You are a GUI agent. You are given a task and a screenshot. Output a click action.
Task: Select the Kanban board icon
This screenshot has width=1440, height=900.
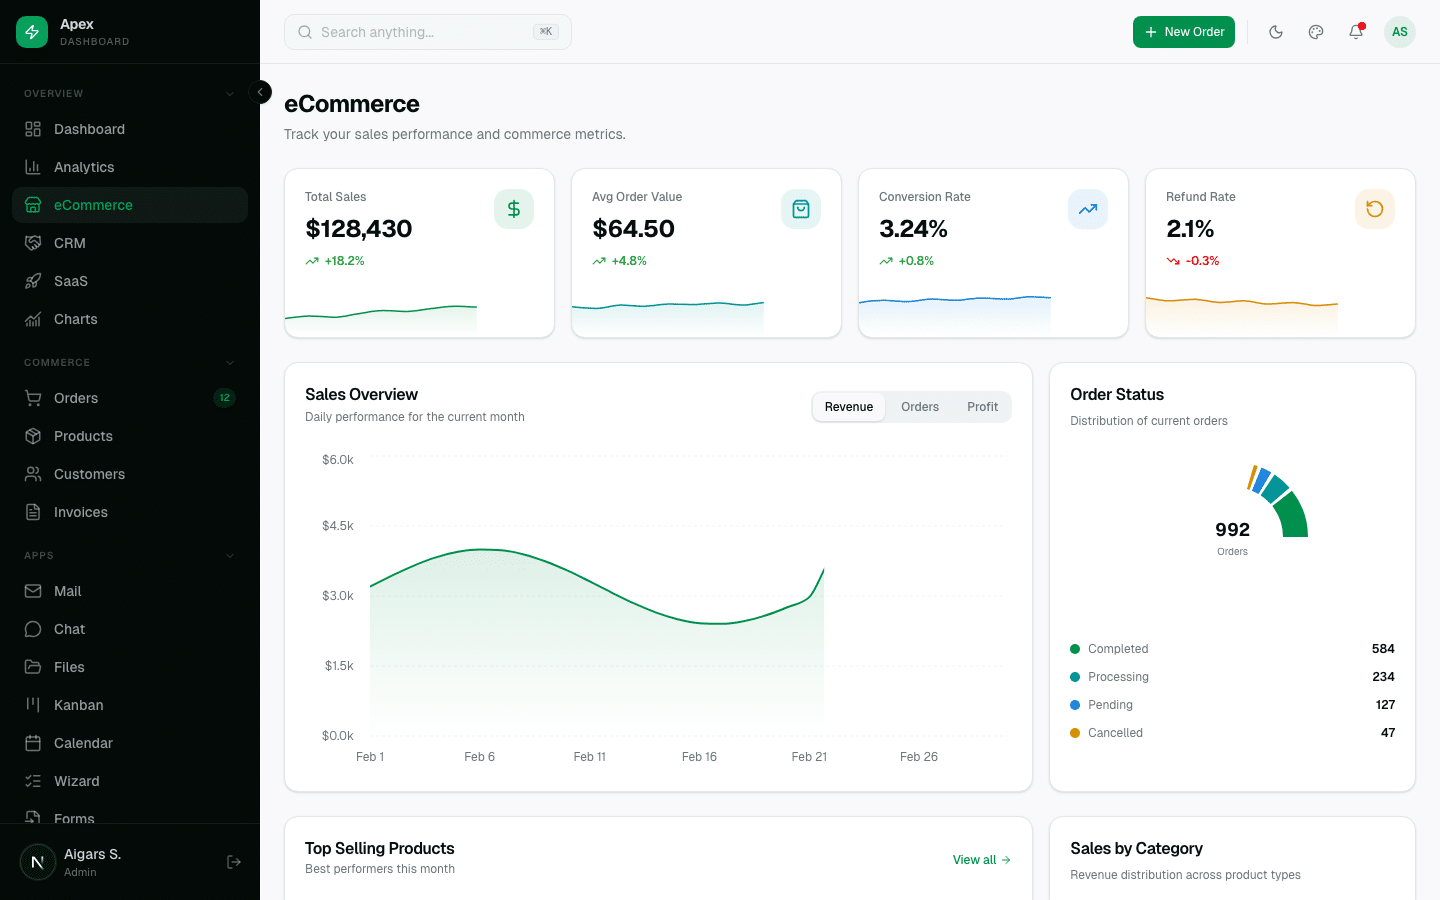[x=33, y=705]
